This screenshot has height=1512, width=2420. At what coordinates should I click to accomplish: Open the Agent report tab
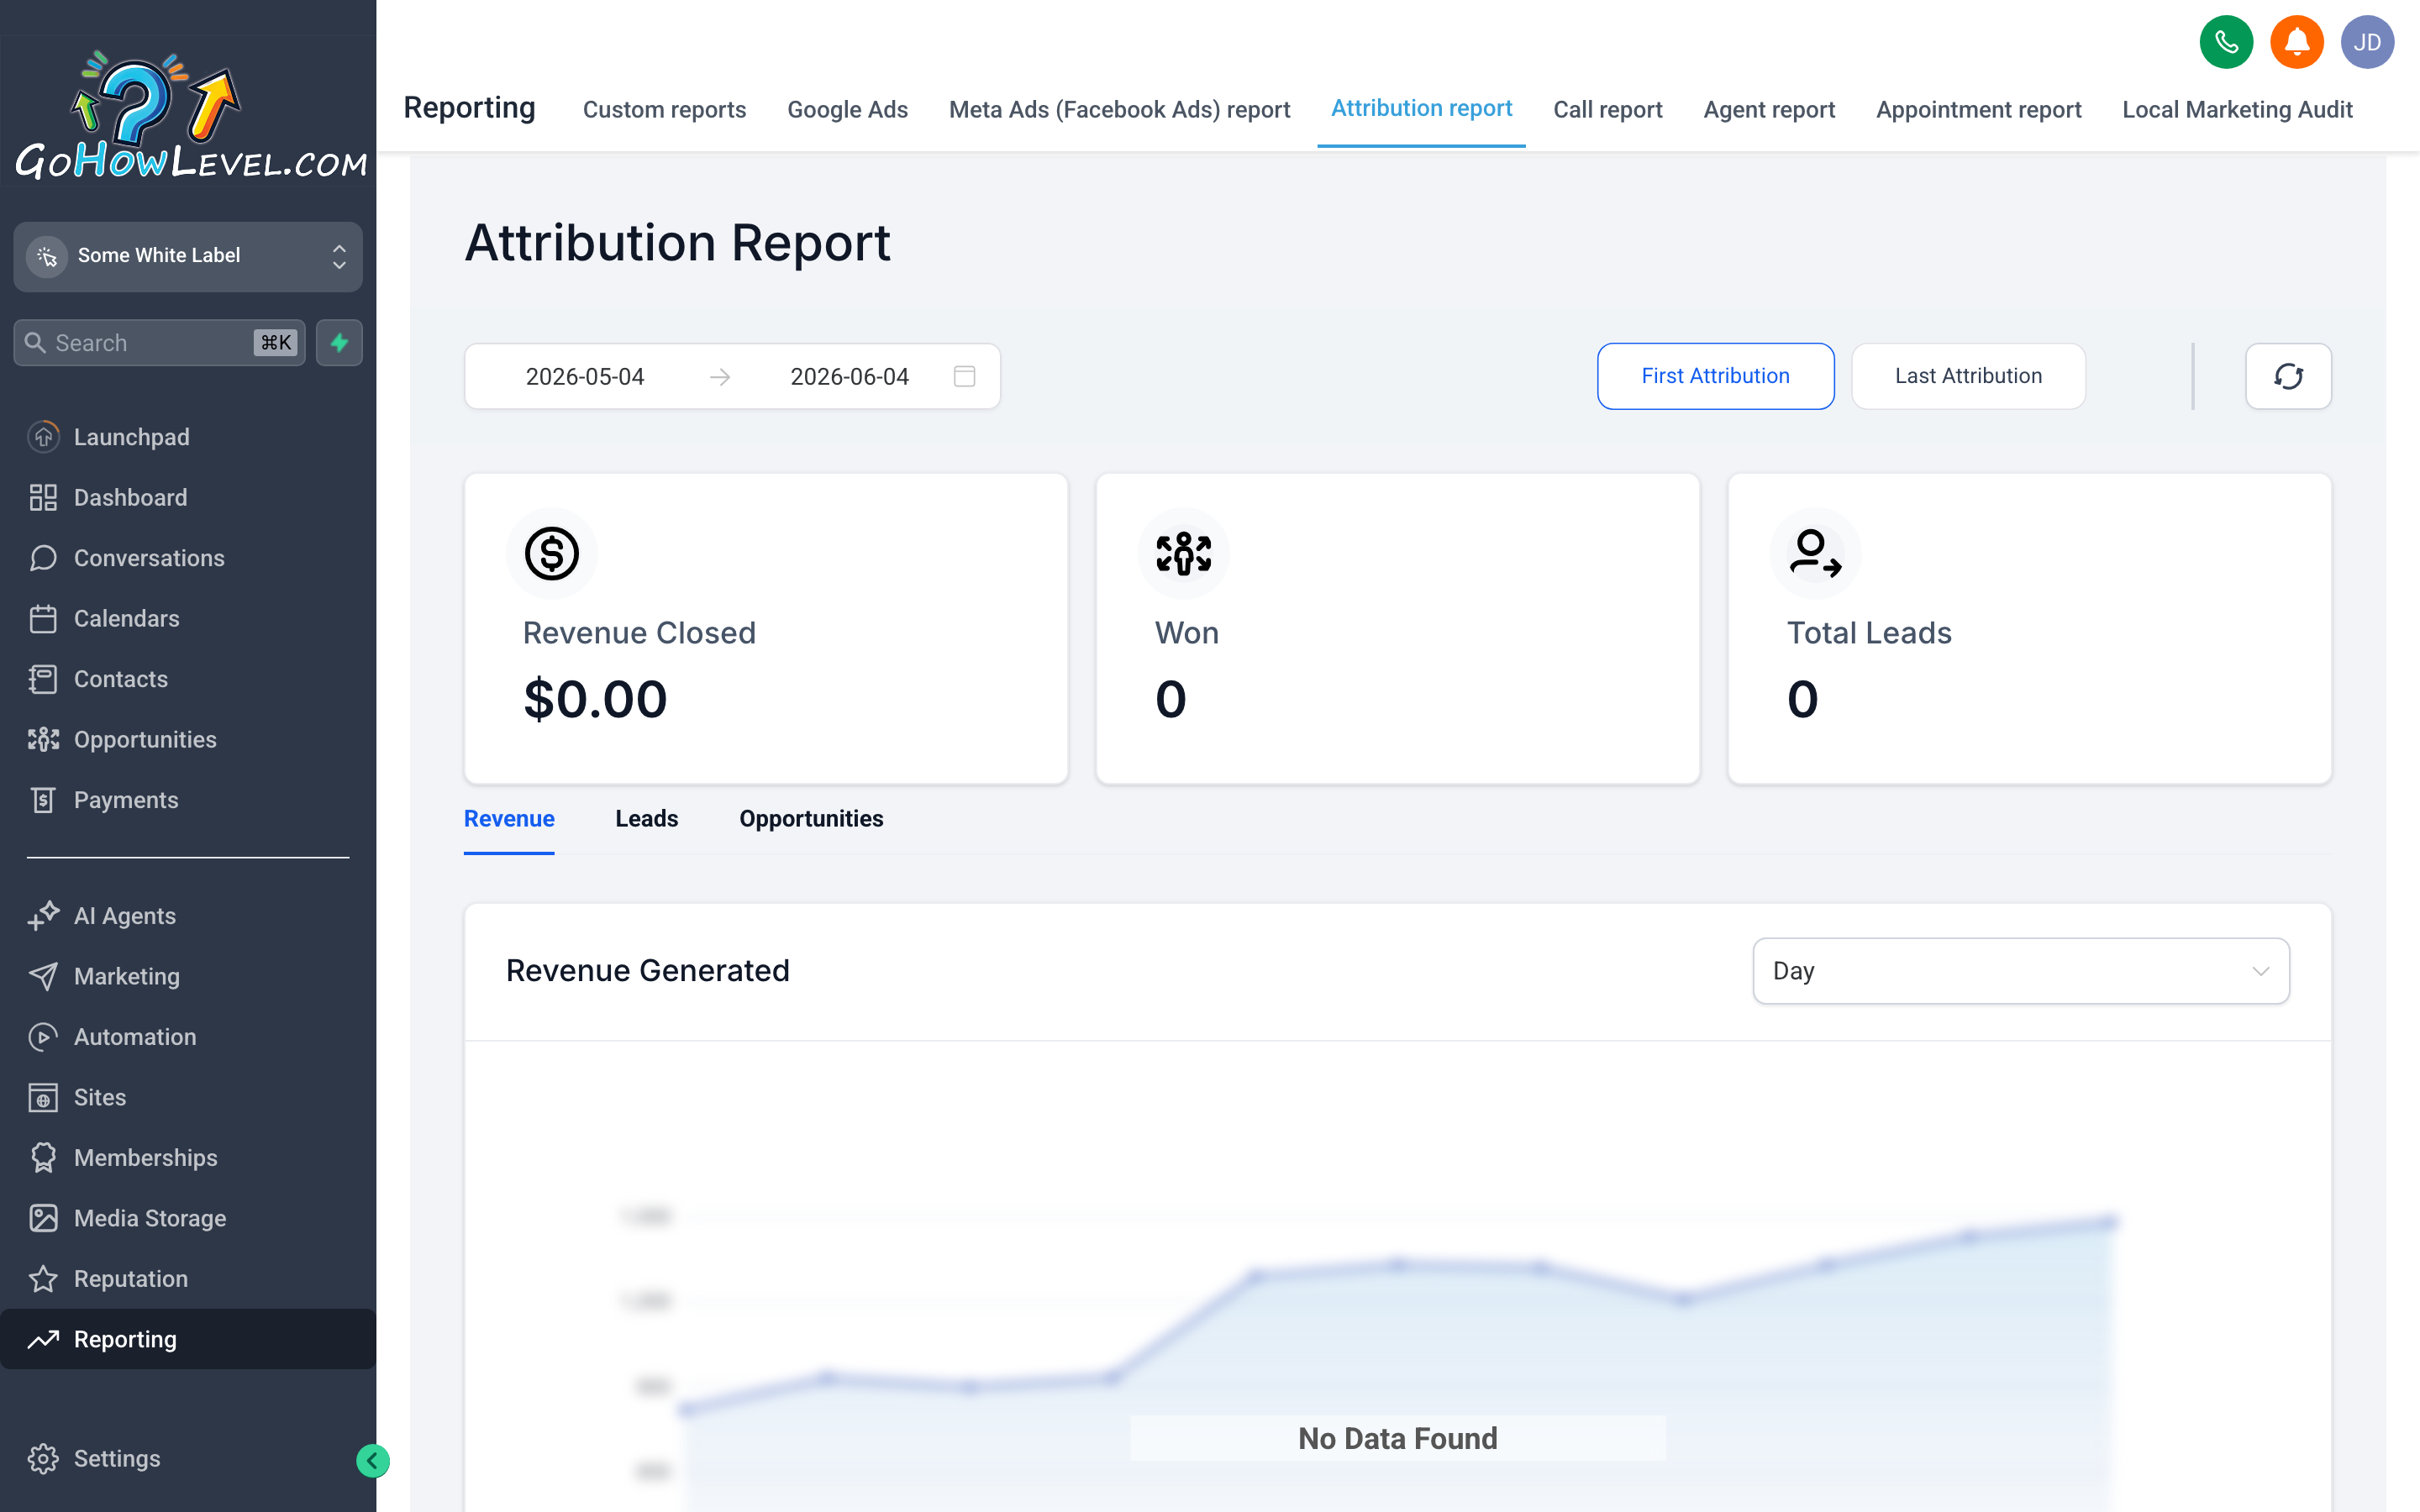point(1769,109)
